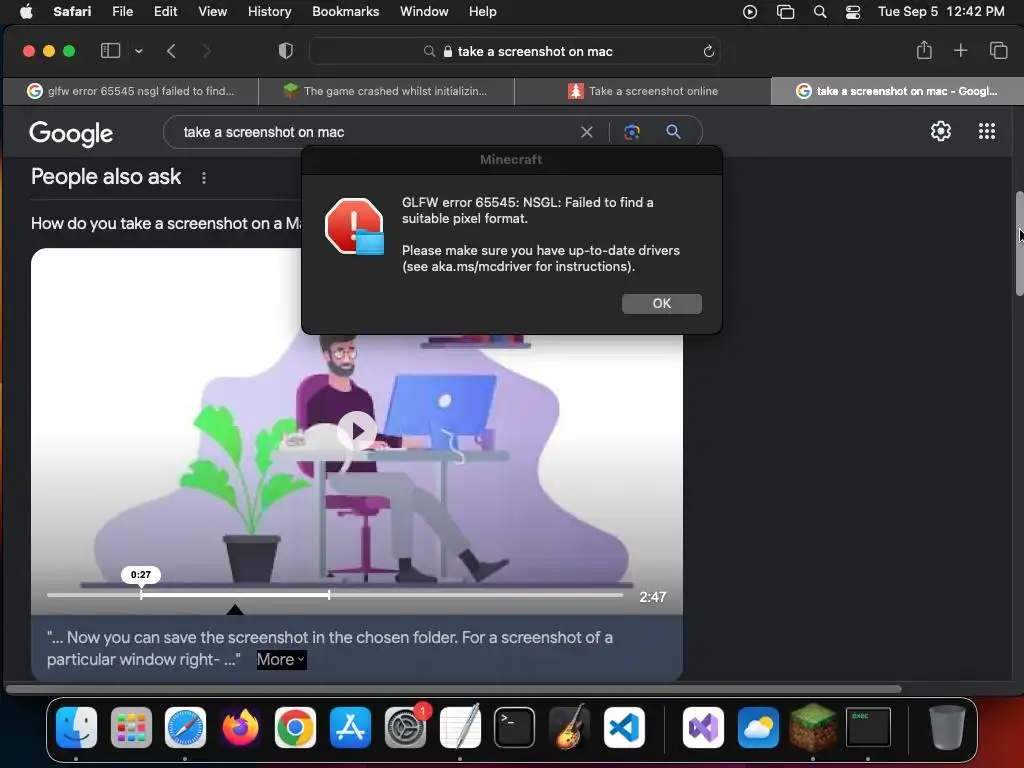Open TextEdit from the Dock
The image size is (1024, 768).
[460, 727]
